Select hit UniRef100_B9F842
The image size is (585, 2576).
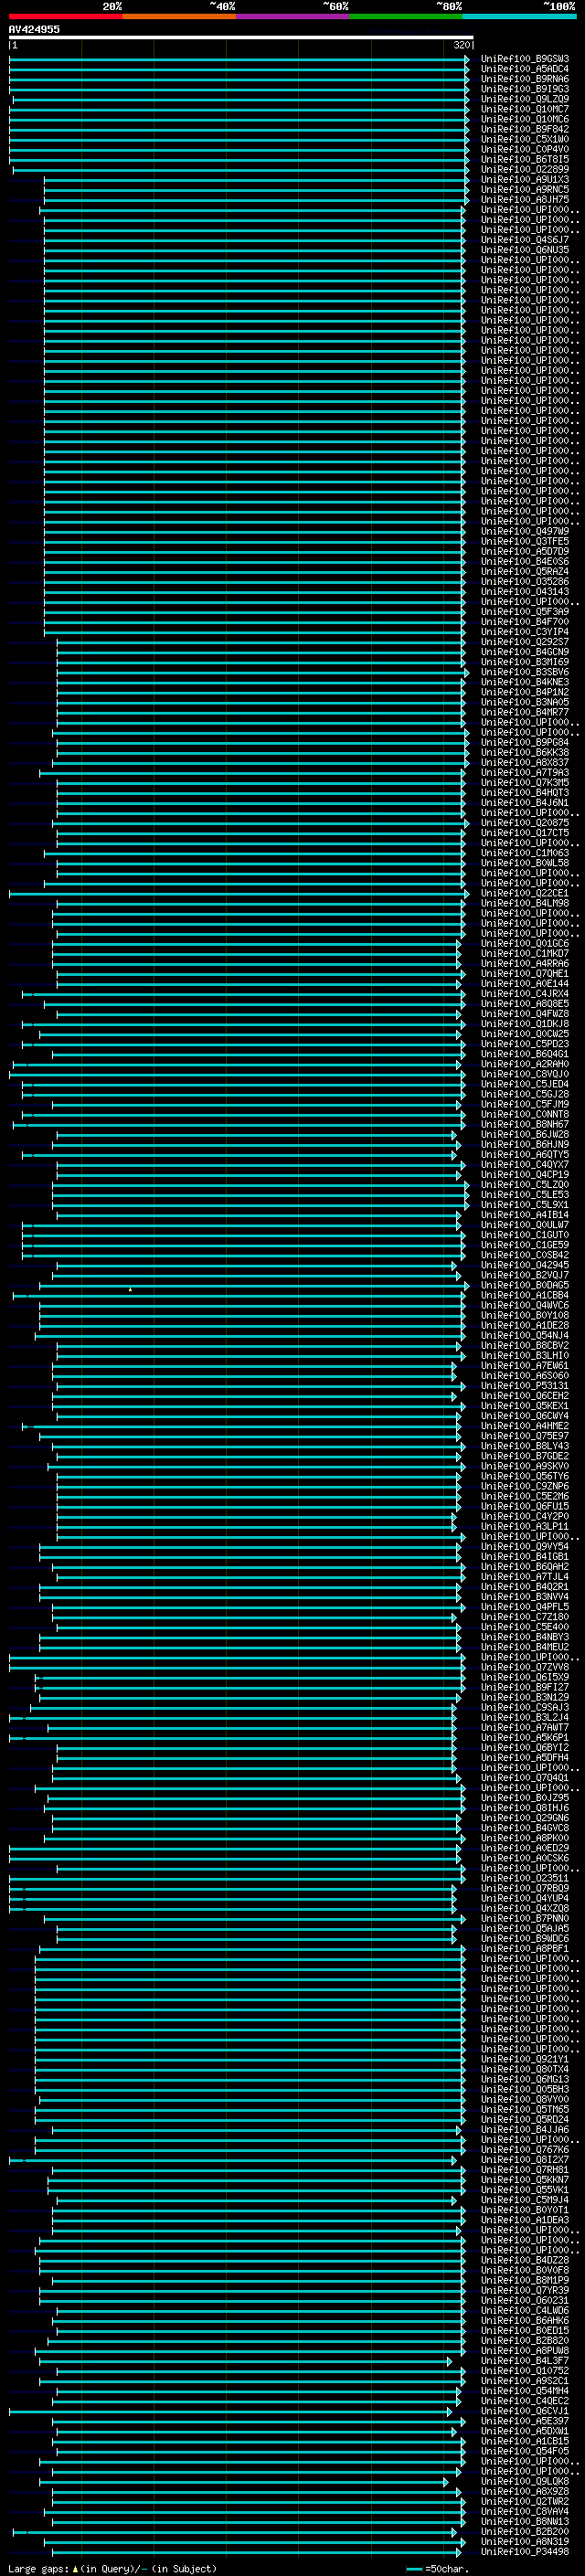point(525,129)
